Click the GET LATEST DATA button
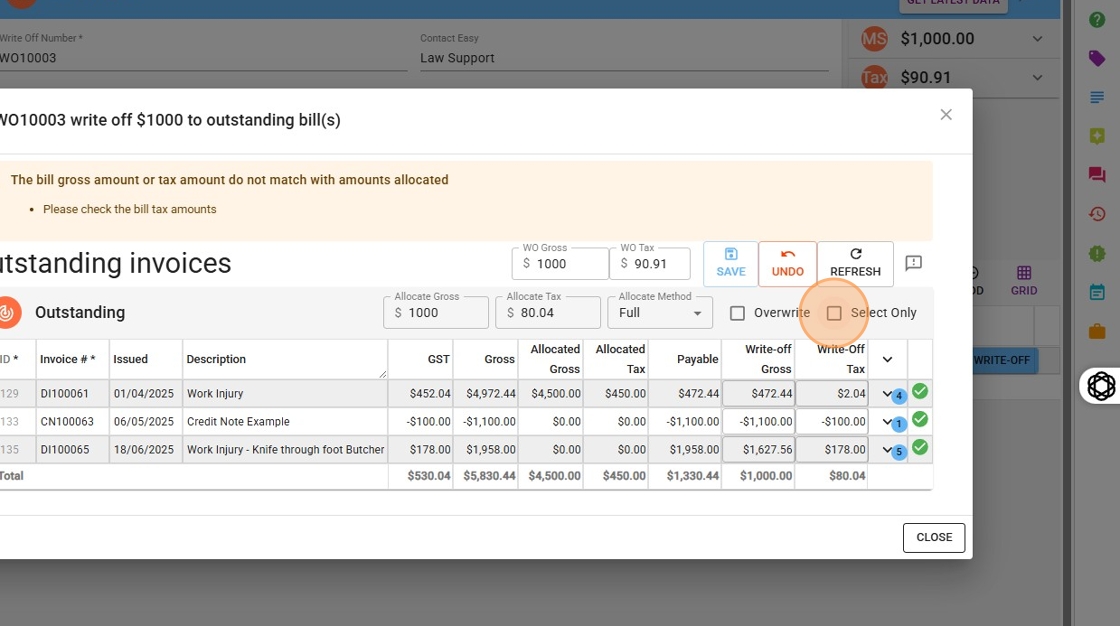This screenshot has width=1120, height=626. [x=953, y=4]
